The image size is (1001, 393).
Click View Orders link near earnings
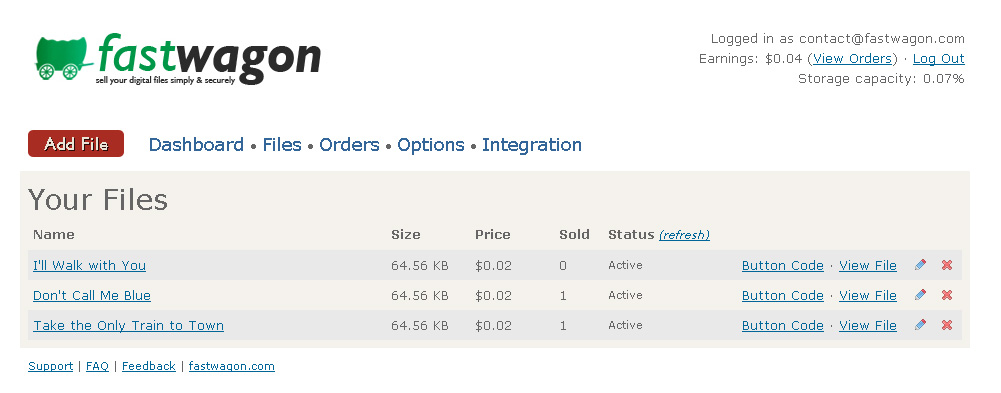tap(852, 59)
